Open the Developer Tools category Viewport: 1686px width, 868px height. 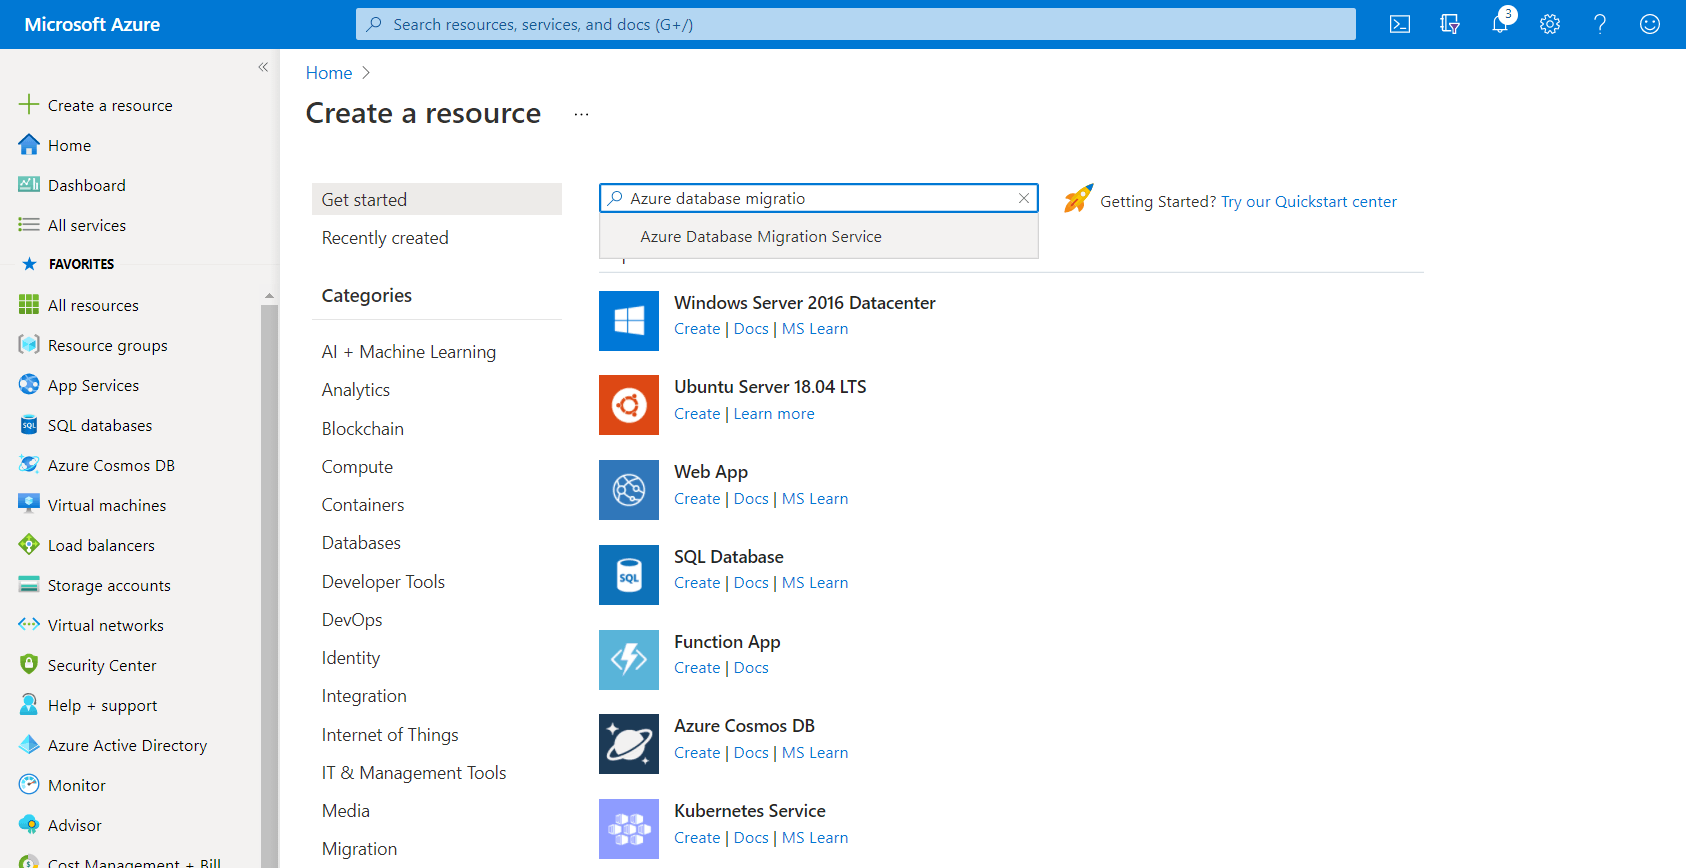coord(383,582)
